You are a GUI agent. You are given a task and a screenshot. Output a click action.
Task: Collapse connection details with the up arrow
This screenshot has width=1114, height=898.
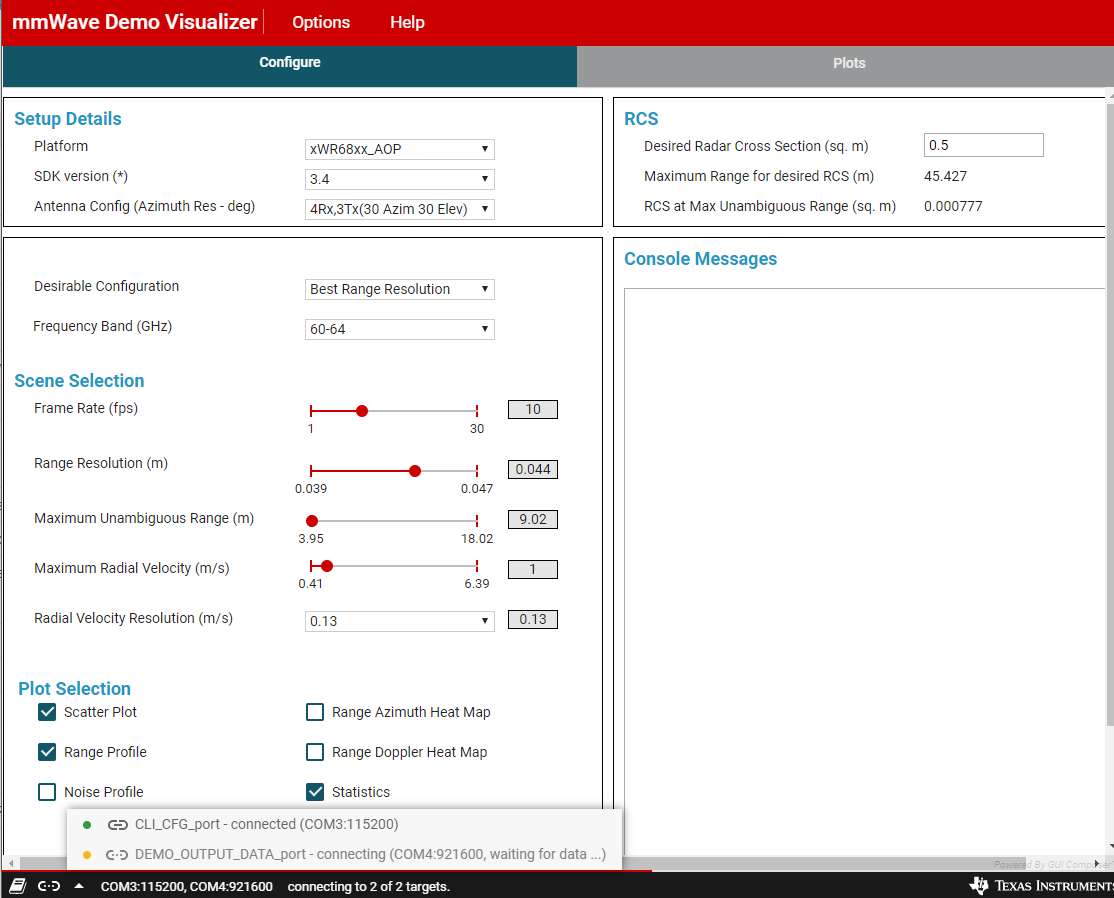tap(79, 886)
